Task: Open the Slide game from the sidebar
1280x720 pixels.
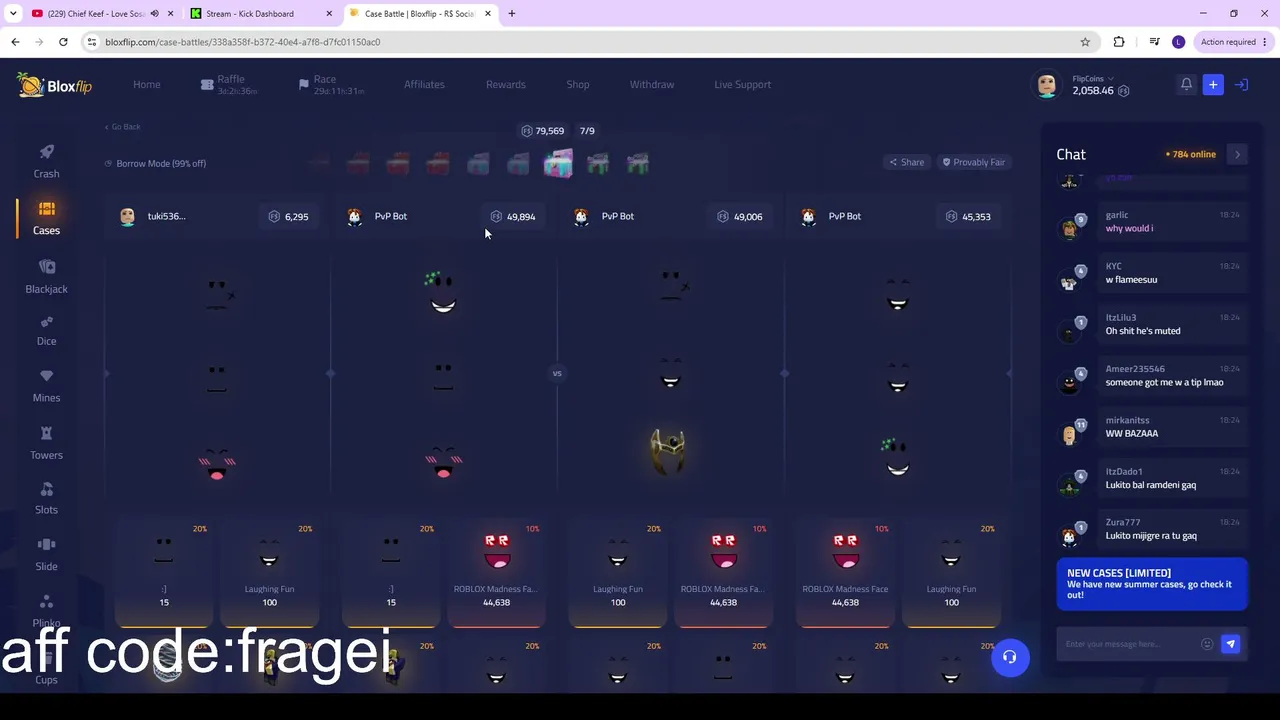Action: tap(46, 554)
